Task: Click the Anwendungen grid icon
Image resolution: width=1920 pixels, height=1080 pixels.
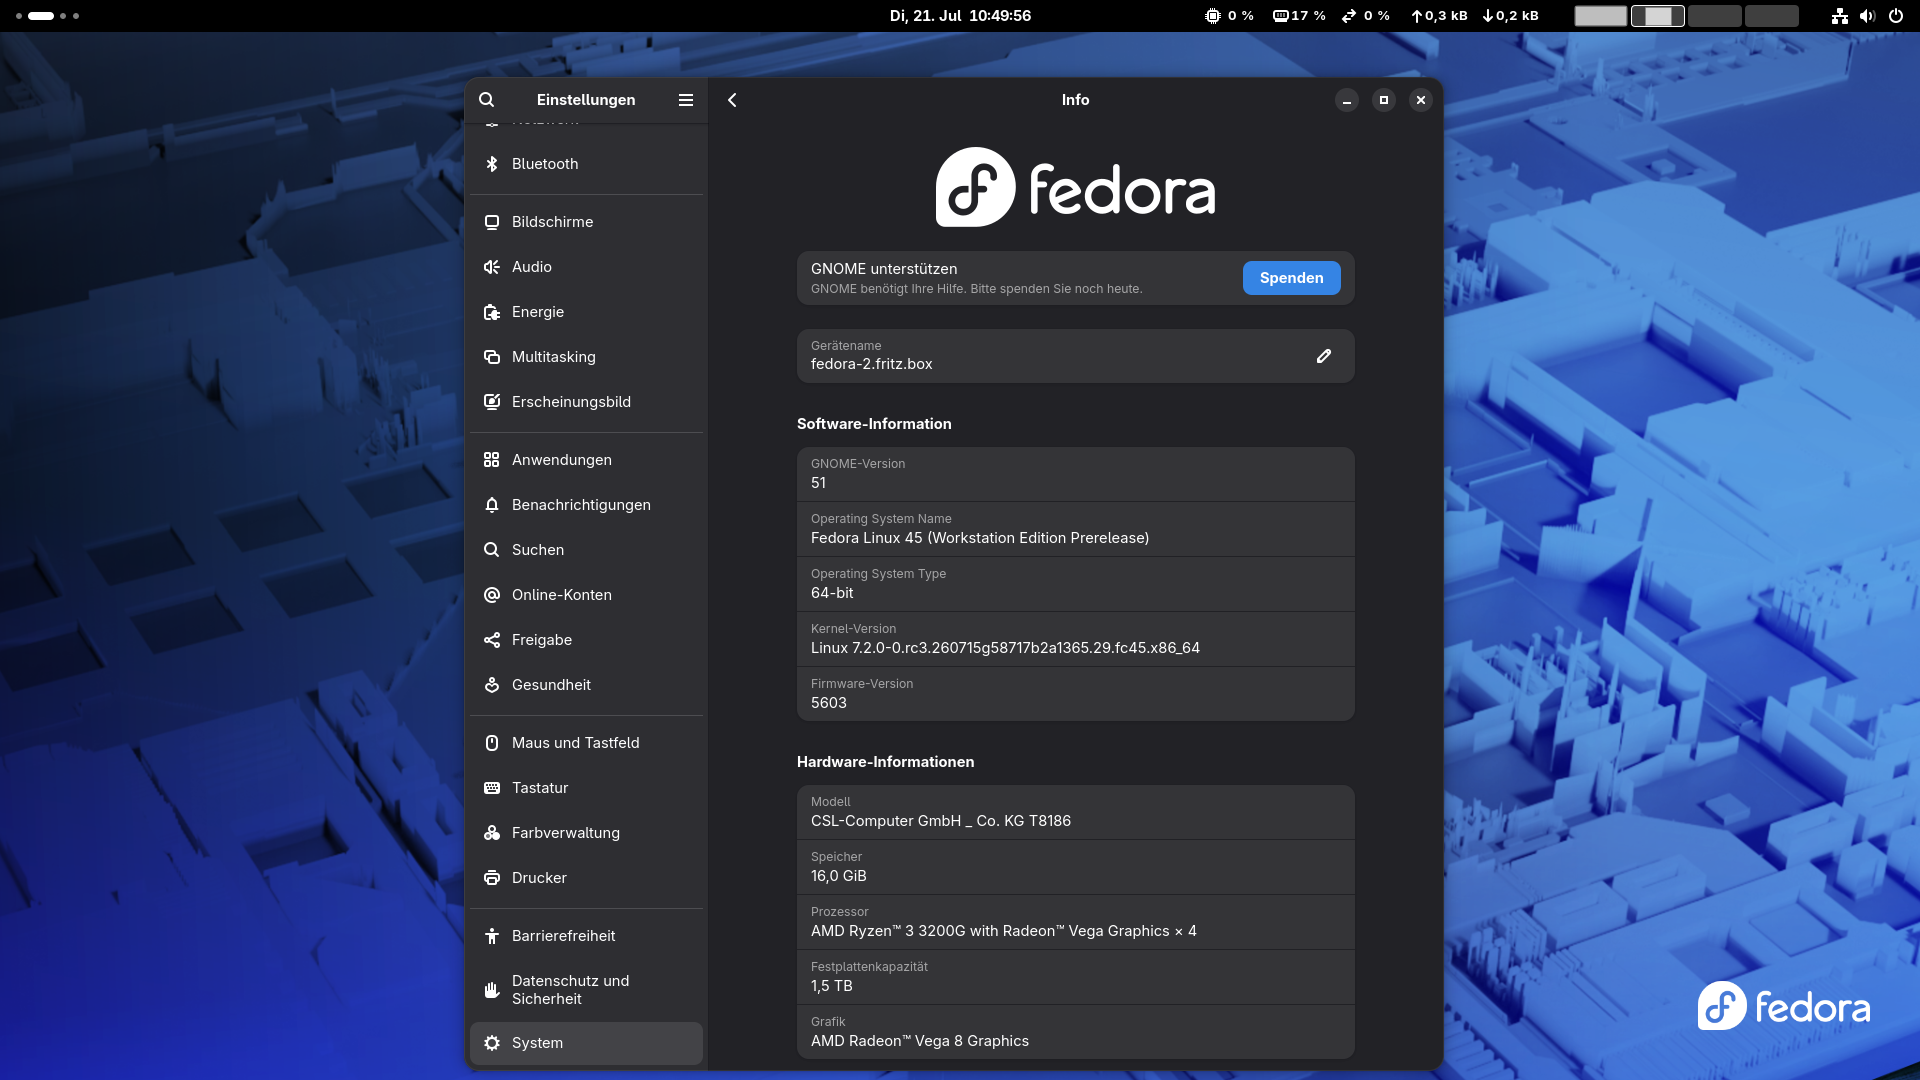Action: point(492,460)
